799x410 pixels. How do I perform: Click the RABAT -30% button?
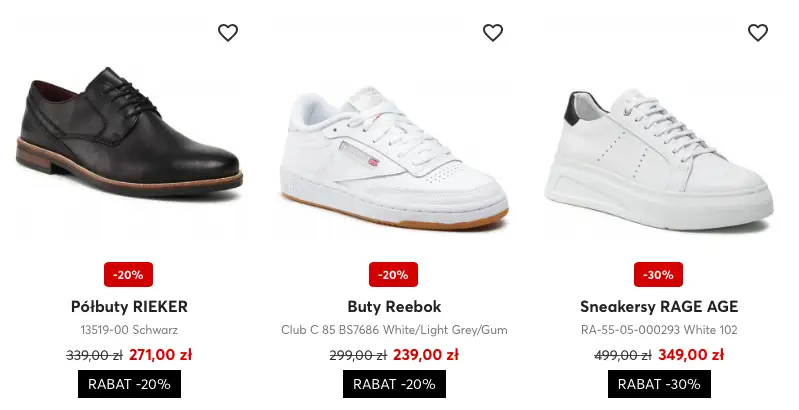click(x=659, y=384)
